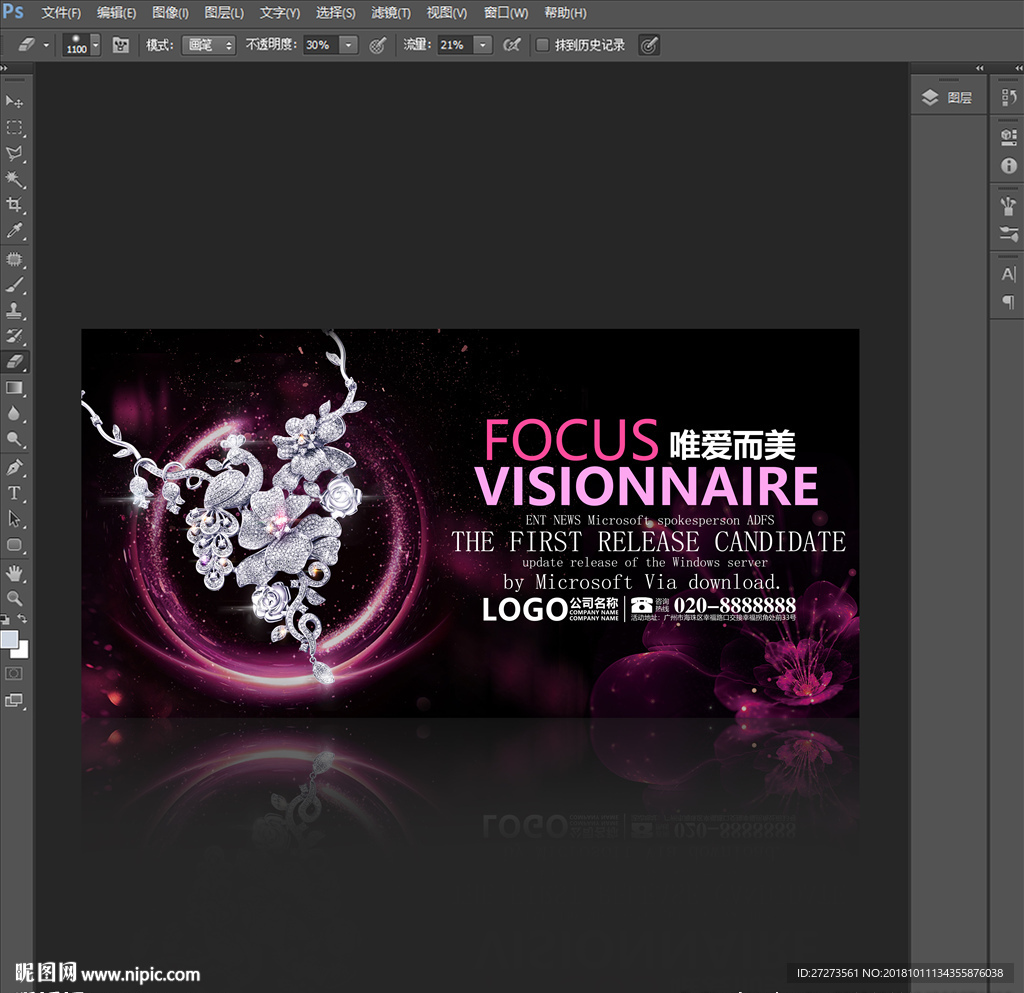Click the Eraser tool preset icon in options bar
Screen dimensions: 1024x993
(x=26, y=45)
